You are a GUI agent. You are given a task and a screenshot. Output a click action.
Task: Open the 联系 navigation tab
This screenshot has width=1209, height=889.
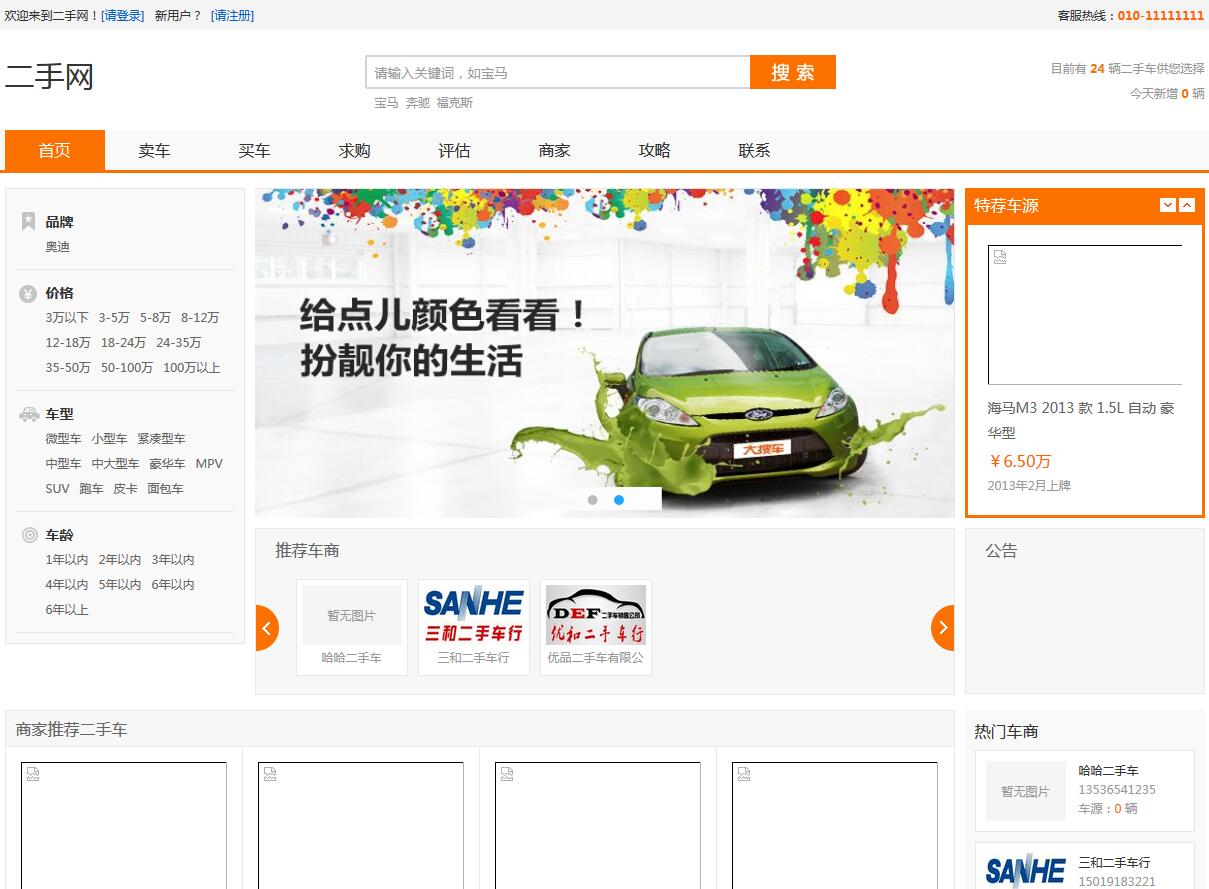(754, 150)
